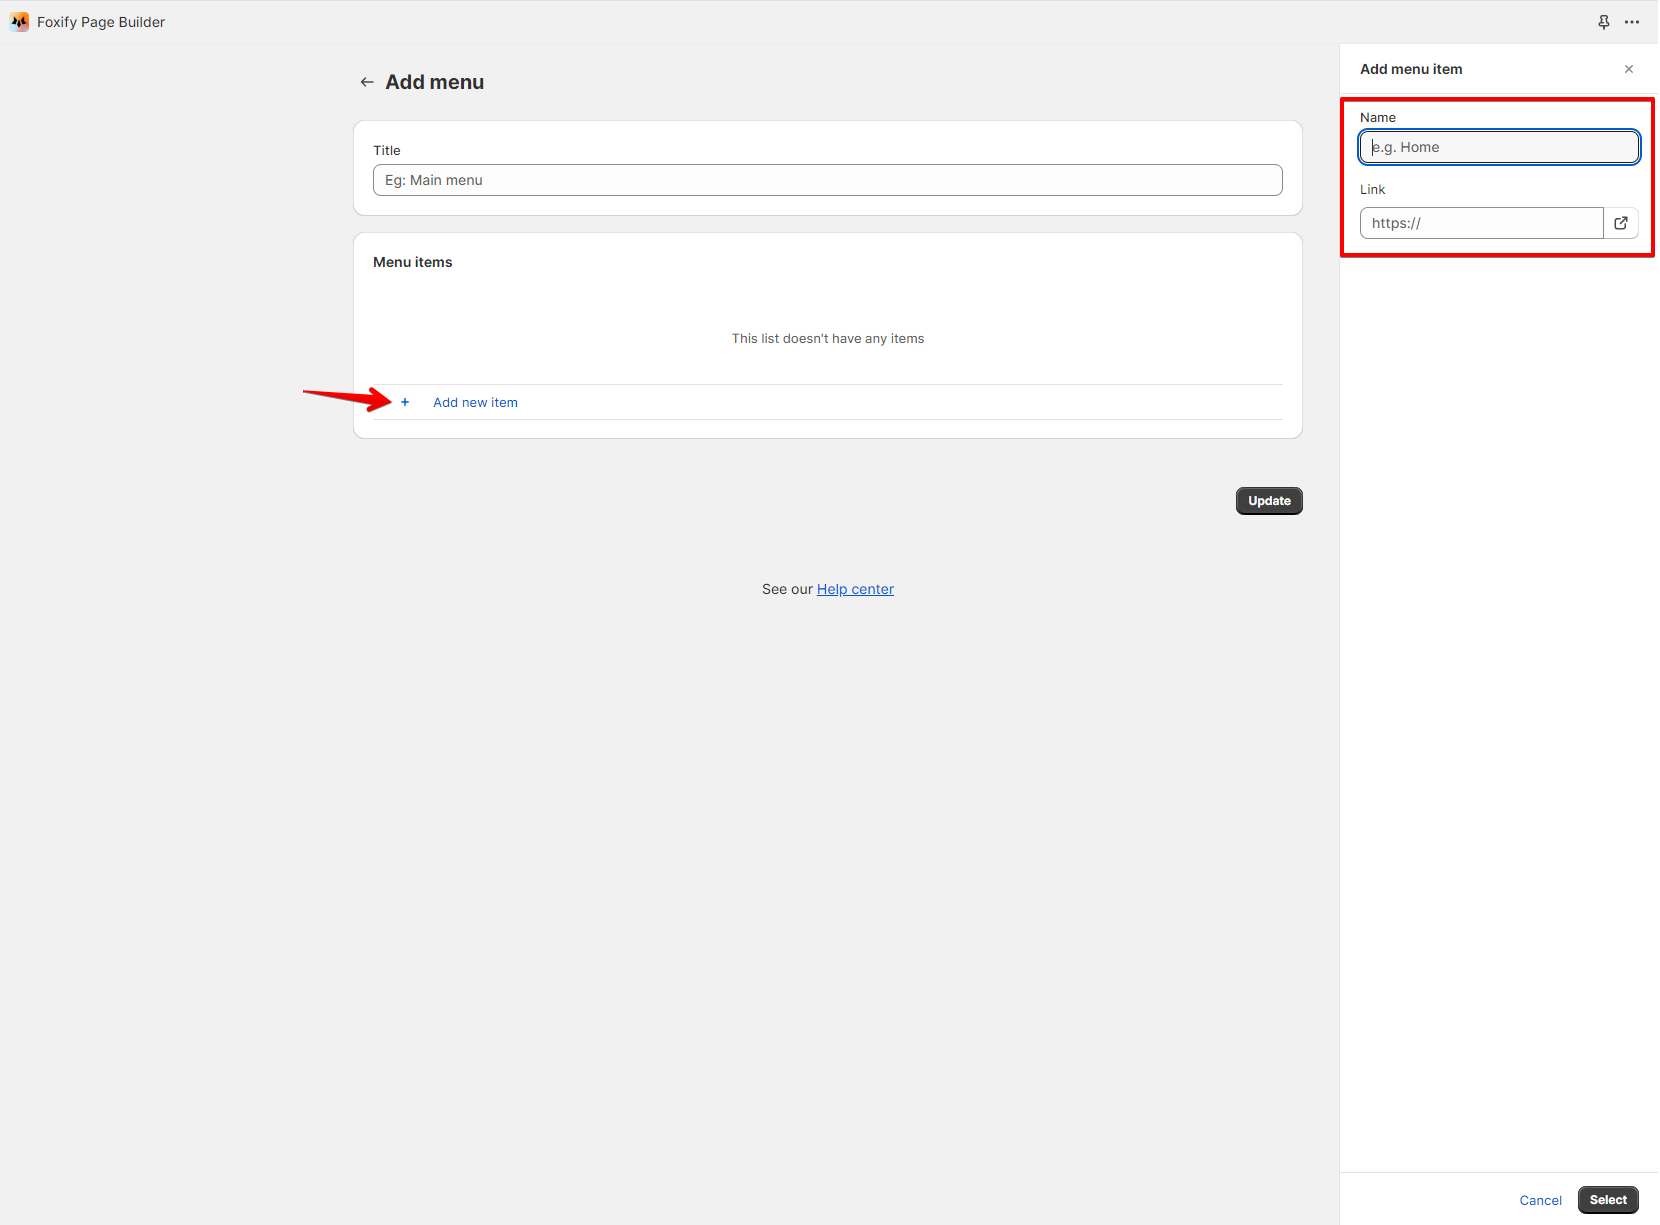
Task: Pin the app using the pin icon
Action: 1604,22
